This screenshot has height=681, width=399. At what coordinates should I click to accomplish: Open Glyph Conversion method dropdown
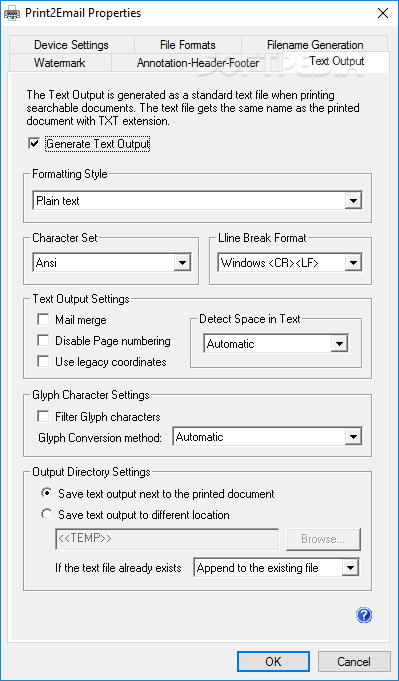267,437
